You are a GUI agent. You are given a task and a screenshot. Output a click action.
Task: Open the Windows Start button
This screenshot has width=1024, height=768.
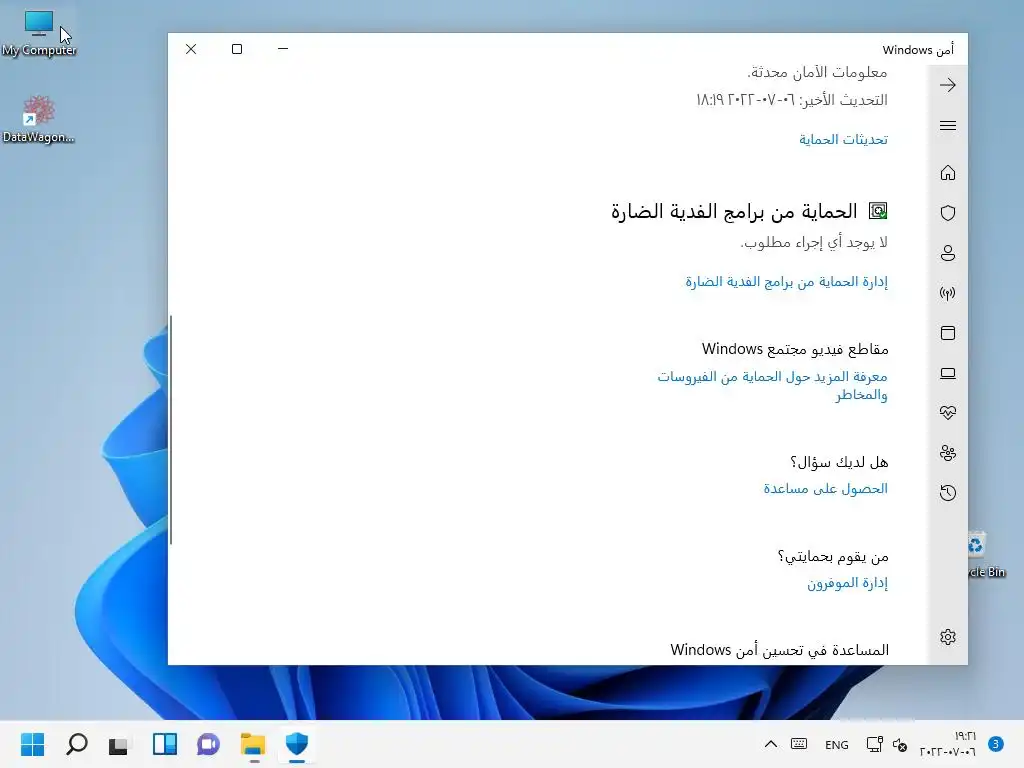(x=33, y=744)
